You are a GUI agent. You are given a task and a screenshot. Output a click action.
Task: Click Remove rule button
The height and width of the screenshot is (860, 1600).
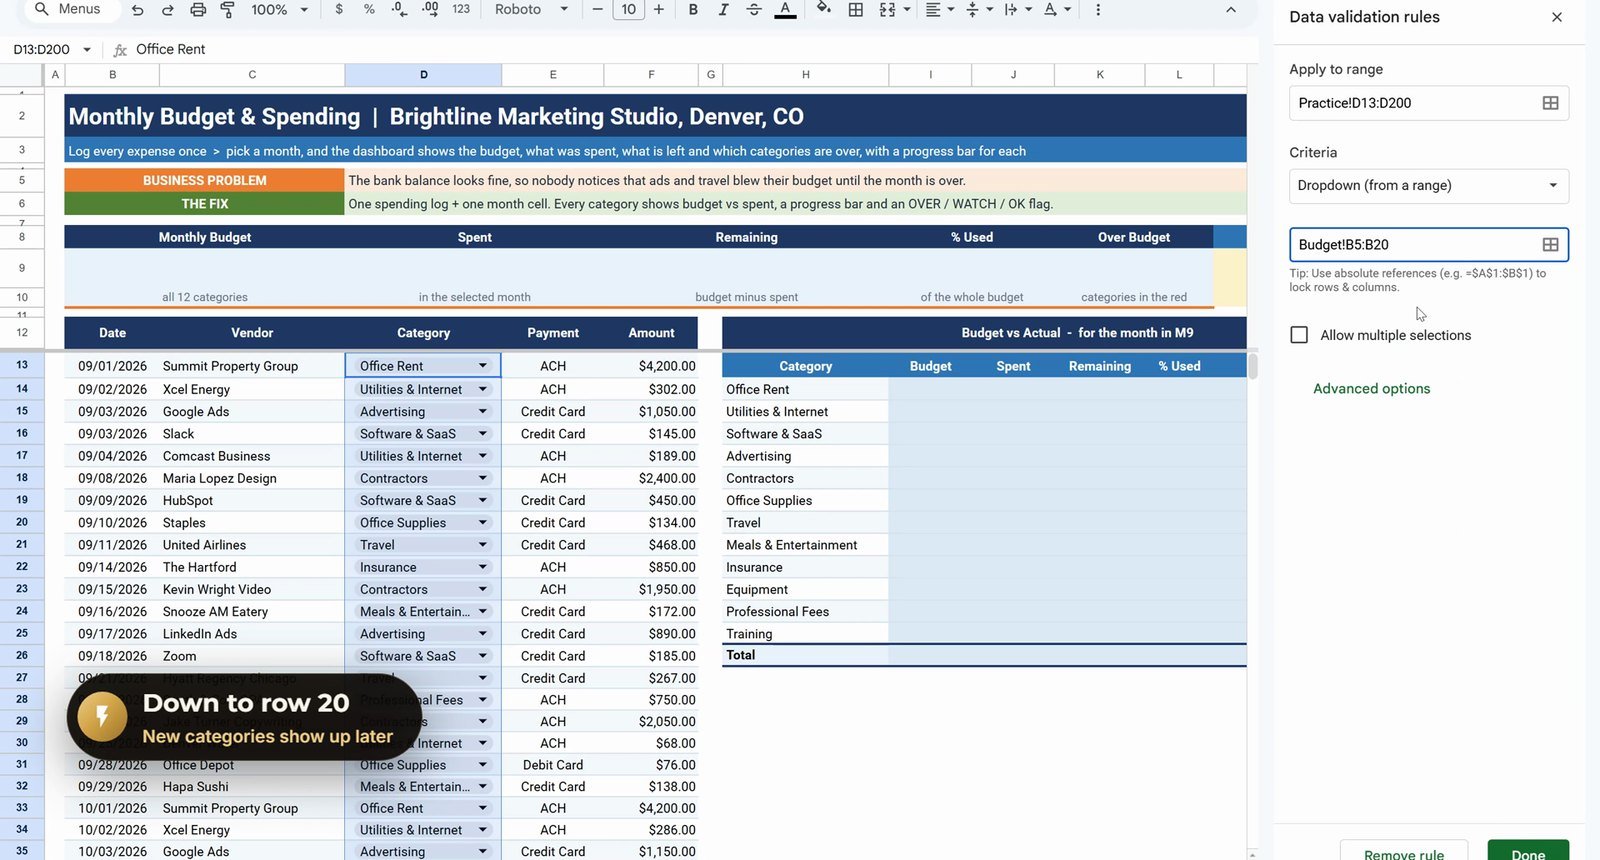tap(1404, 851)
